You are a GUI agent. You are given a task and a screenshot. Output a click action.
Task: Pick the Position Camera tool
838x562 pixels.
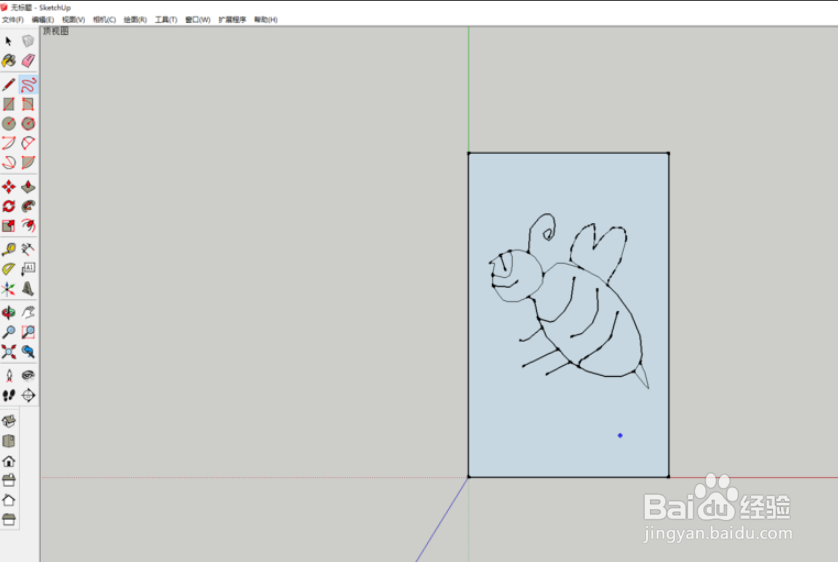pos(9,376)
